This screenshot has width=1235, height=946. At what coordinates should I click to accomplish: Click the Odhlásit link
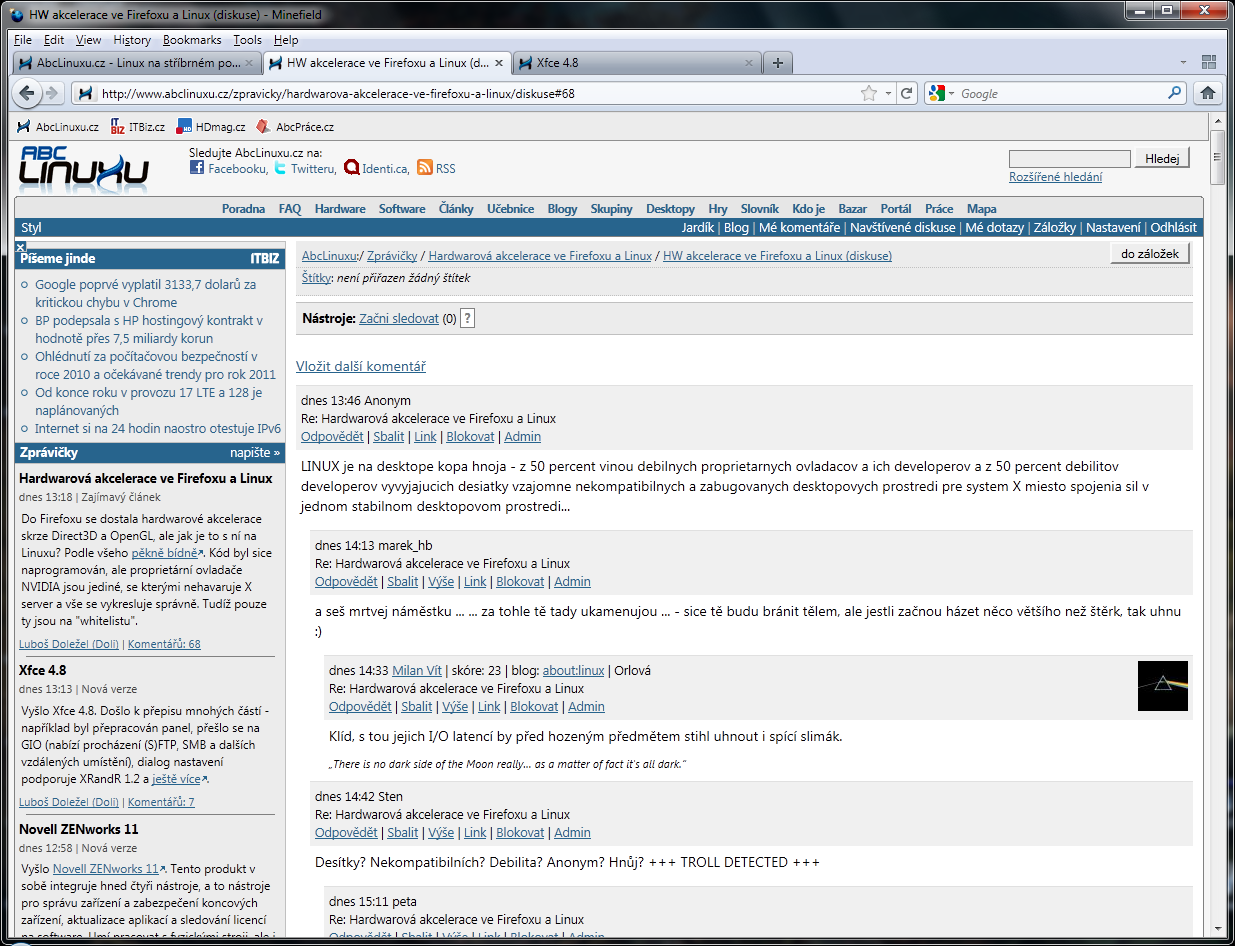(1174, 228)
